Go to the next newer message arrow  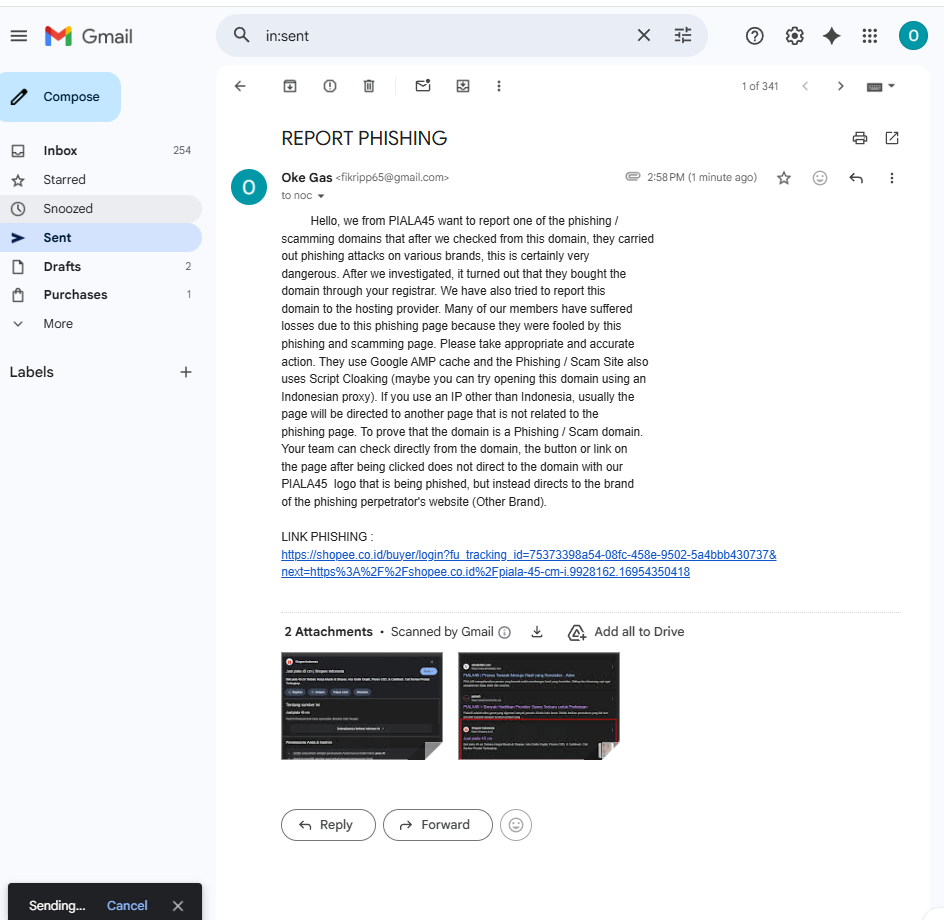tap(805, 86)
